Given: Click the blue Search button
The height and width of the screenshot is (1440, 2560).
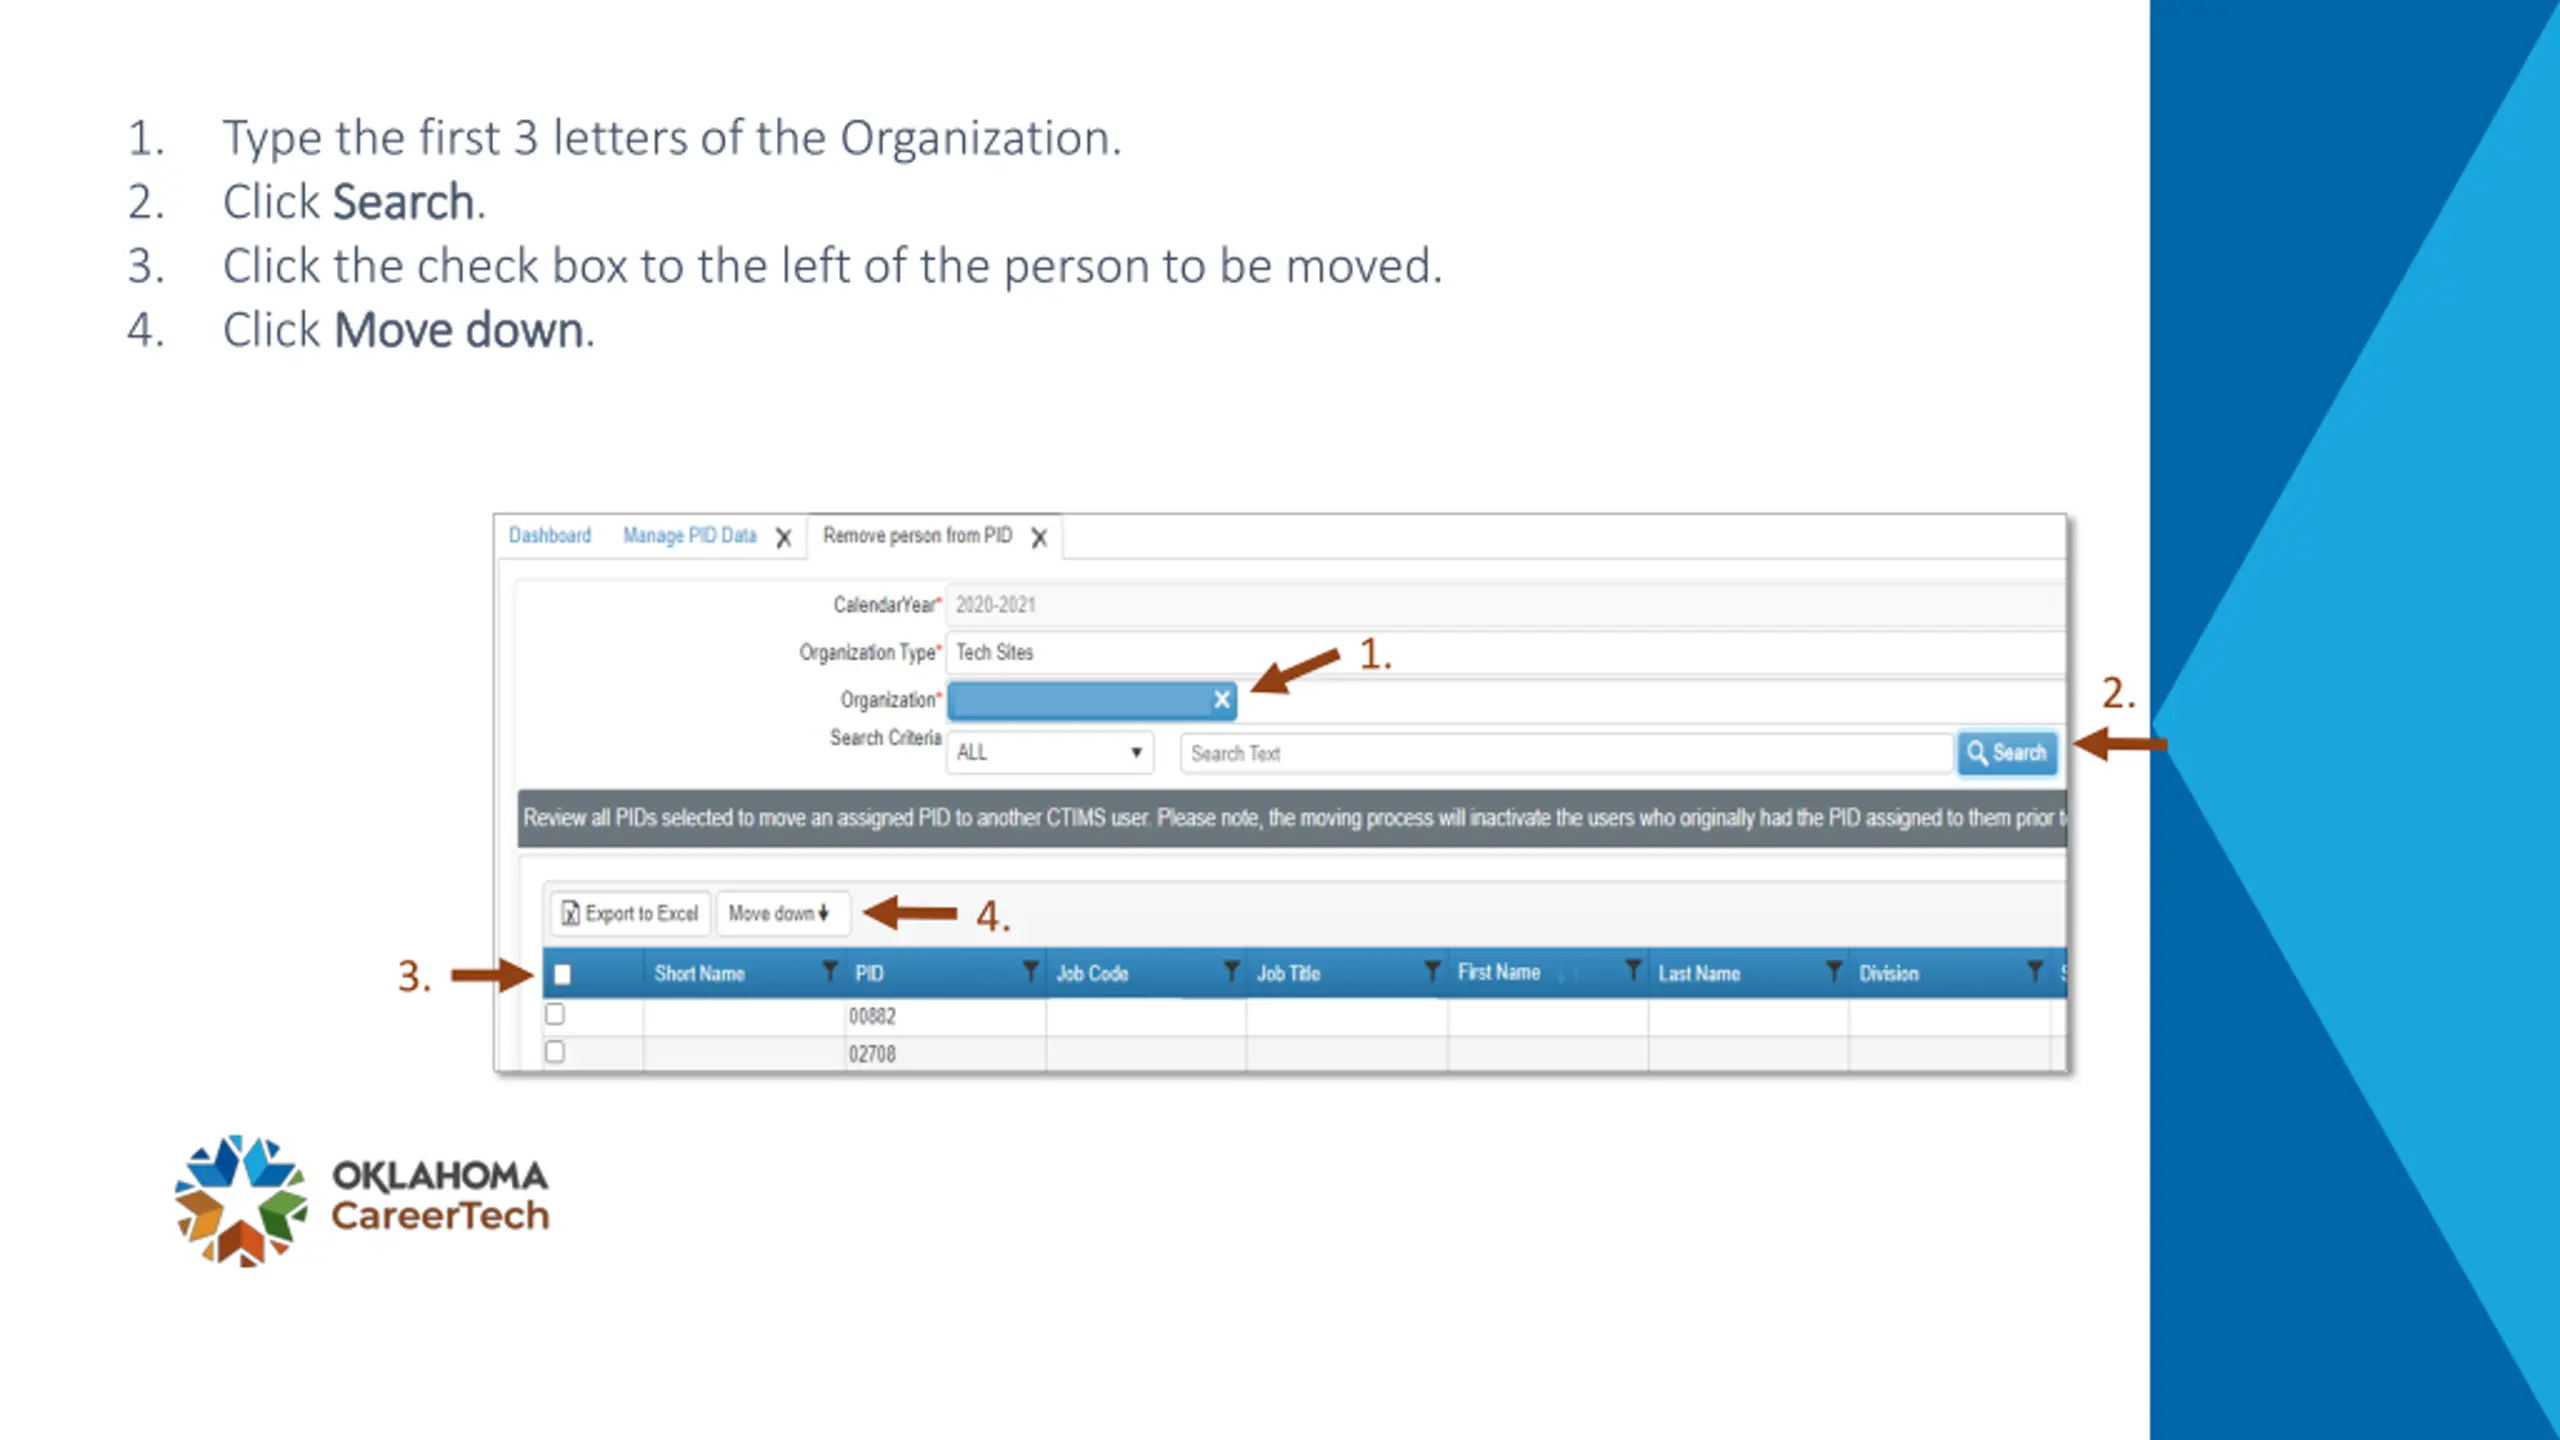Looking at the screenshot, I should pos(2007,752).
